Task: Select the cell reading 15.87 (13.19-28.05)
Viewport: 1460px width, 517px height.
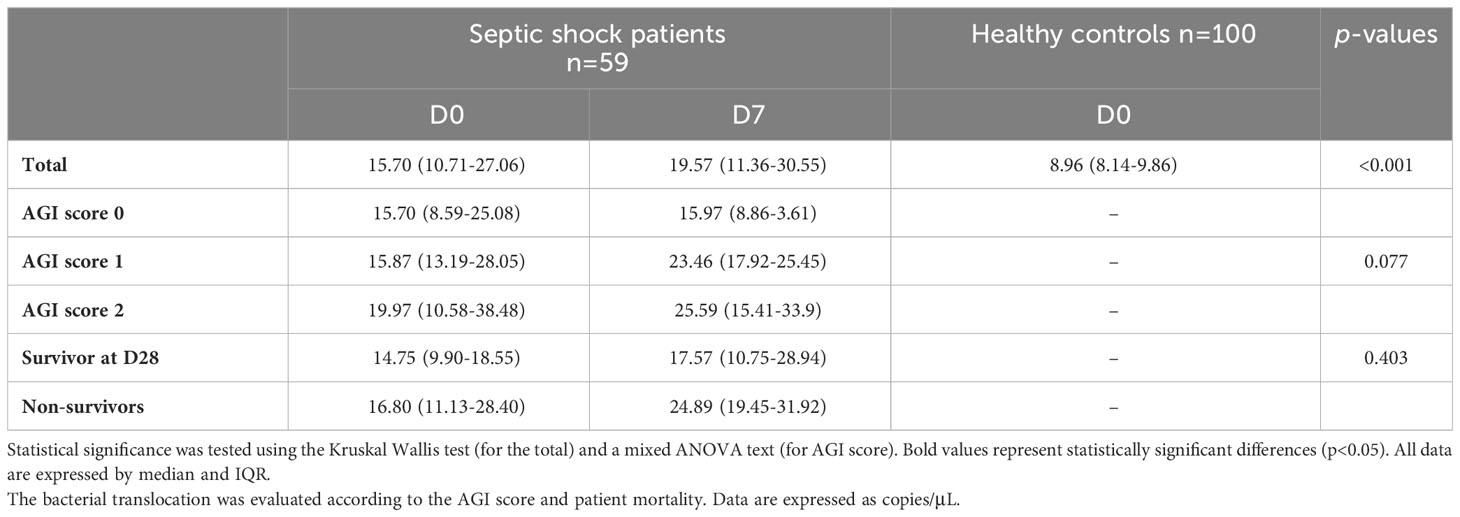Action: (439, 262)
